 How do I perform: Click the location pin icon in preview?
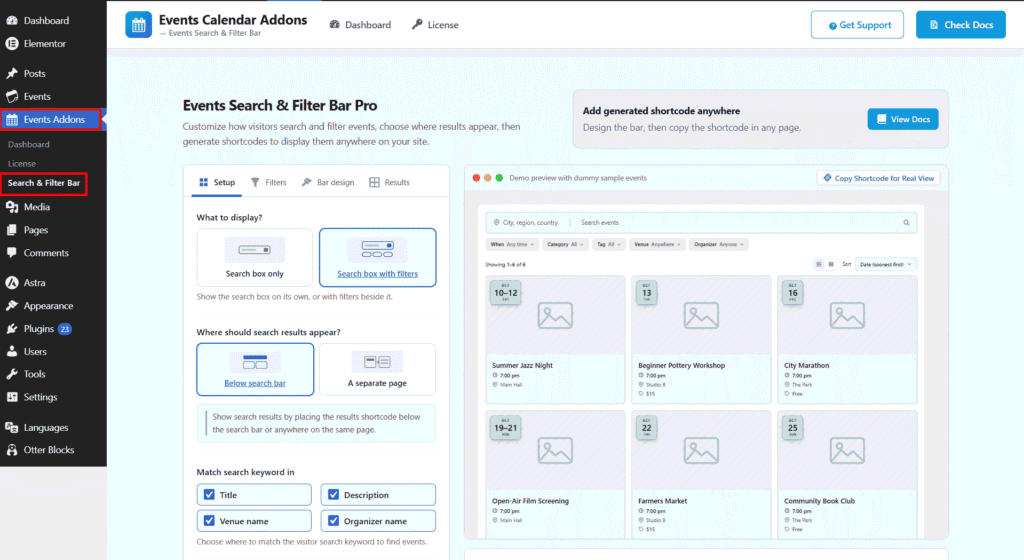(x=496, y=223)
